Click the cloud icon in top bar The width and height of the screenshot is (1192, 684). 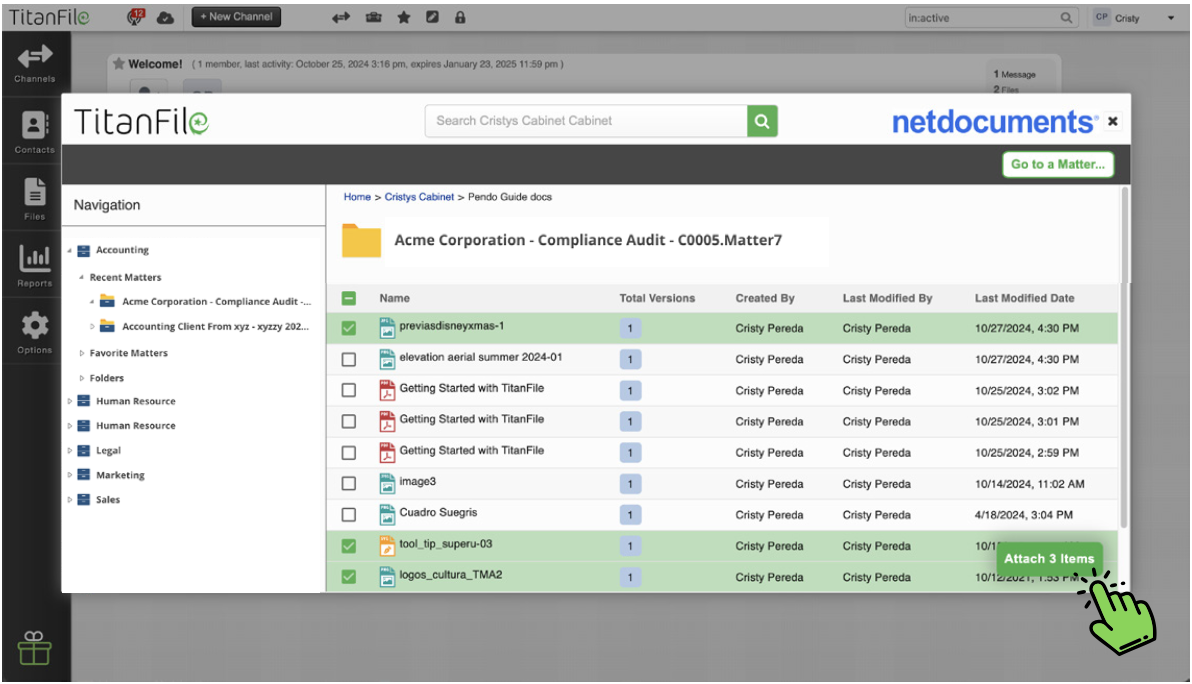coord(165,17)
